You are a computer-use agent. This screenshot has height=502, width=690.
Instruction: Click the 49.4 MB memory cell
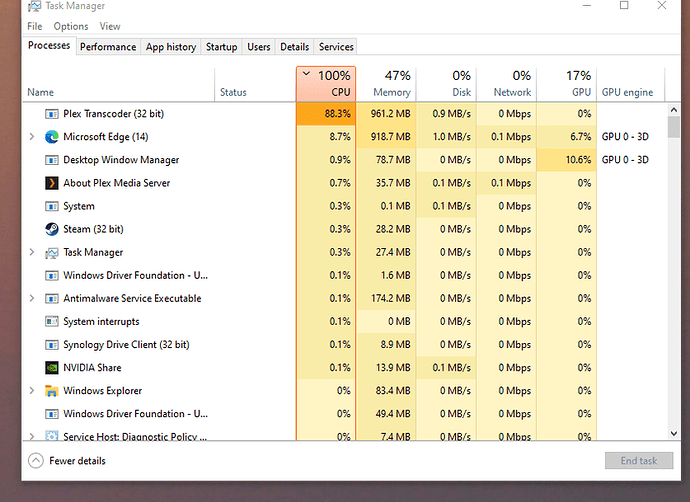(x=386, y=414)
